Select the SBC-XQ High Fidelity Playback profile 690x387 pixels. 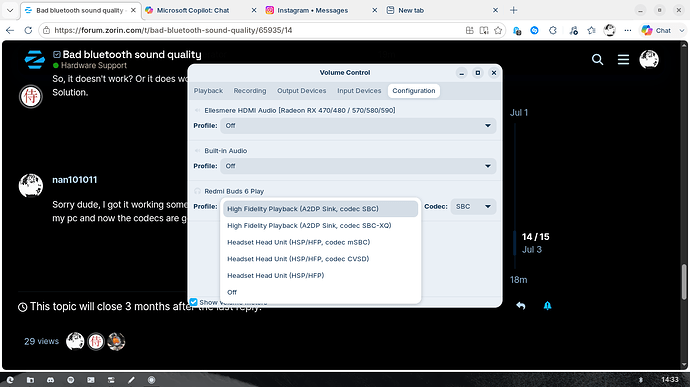309,225
